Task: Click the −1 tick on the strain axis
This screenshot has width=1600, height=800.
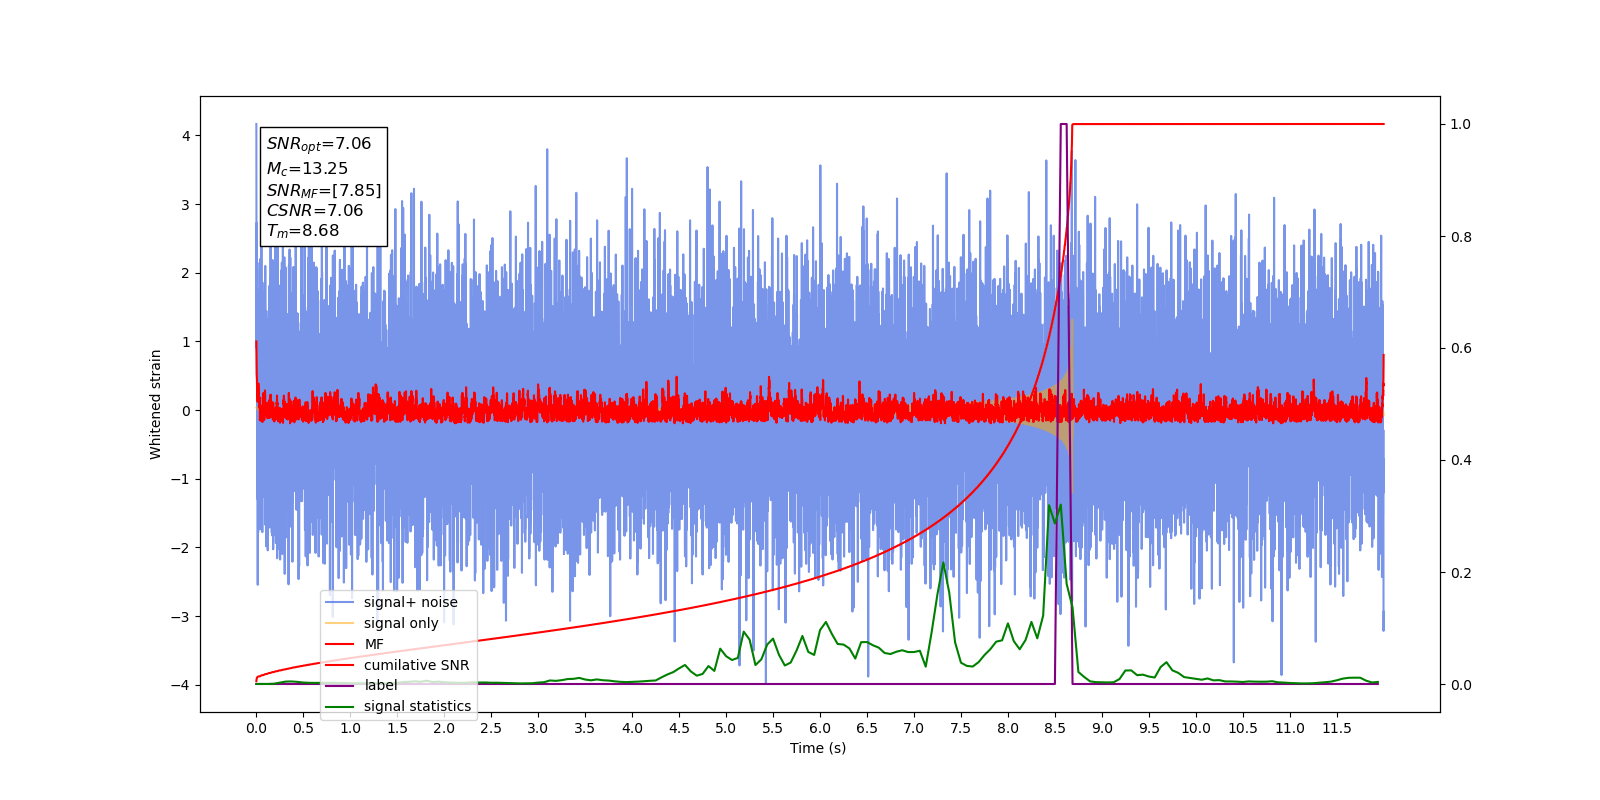Action: point(181,479)
